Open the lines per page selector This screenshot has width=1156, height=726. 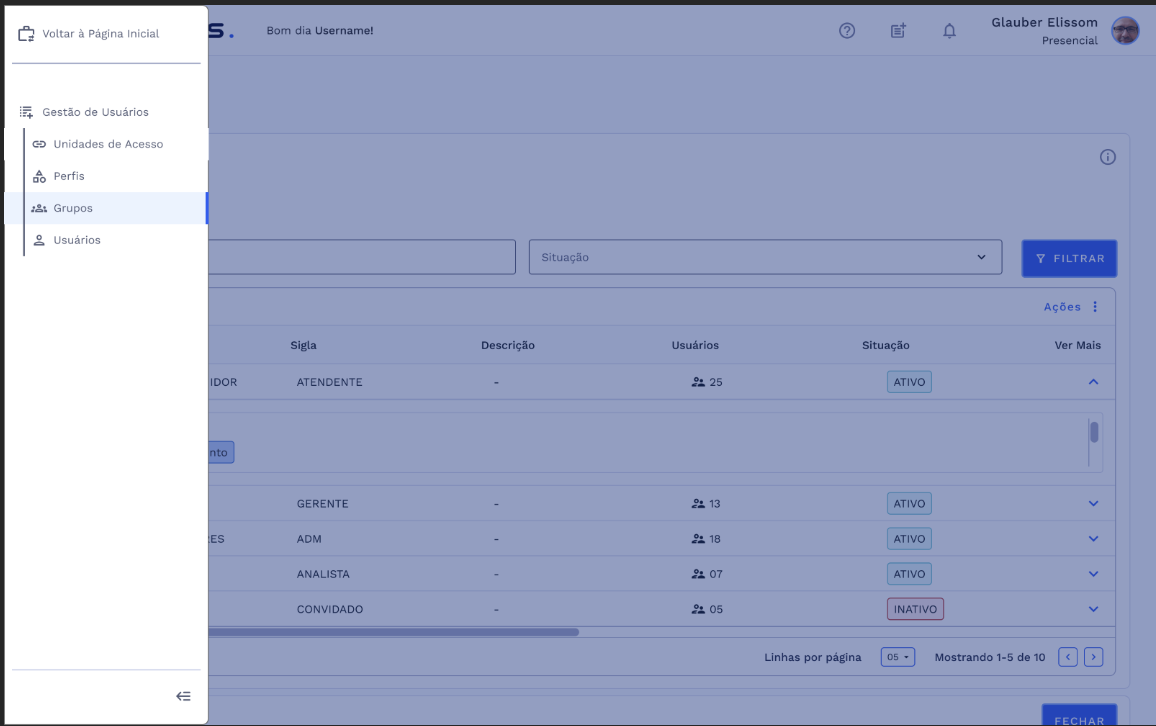[x=898, y=657]
